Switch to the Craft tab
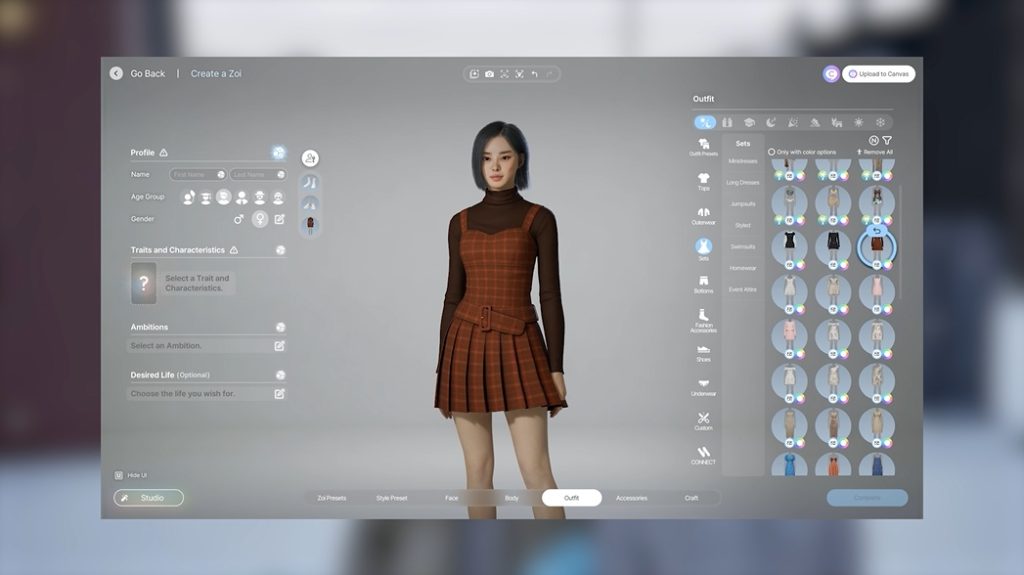This screenshot has height=575, width=1024. click(692, 498)
